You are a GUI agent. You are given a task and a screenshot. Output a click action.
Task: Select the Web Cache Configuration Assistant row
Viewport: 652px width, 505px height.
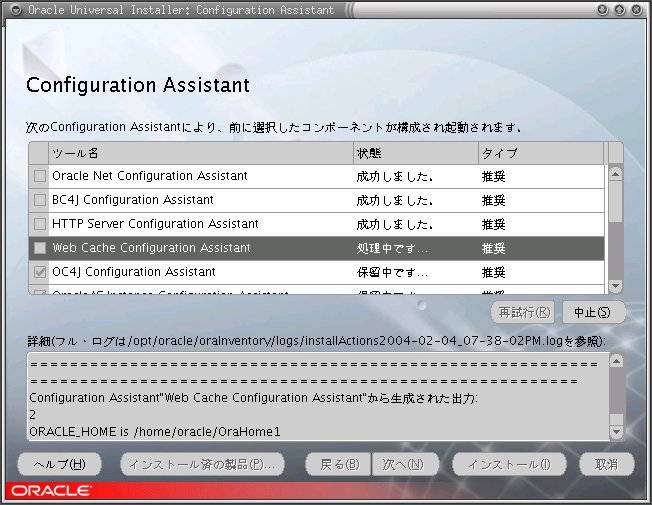pos(316,248)
